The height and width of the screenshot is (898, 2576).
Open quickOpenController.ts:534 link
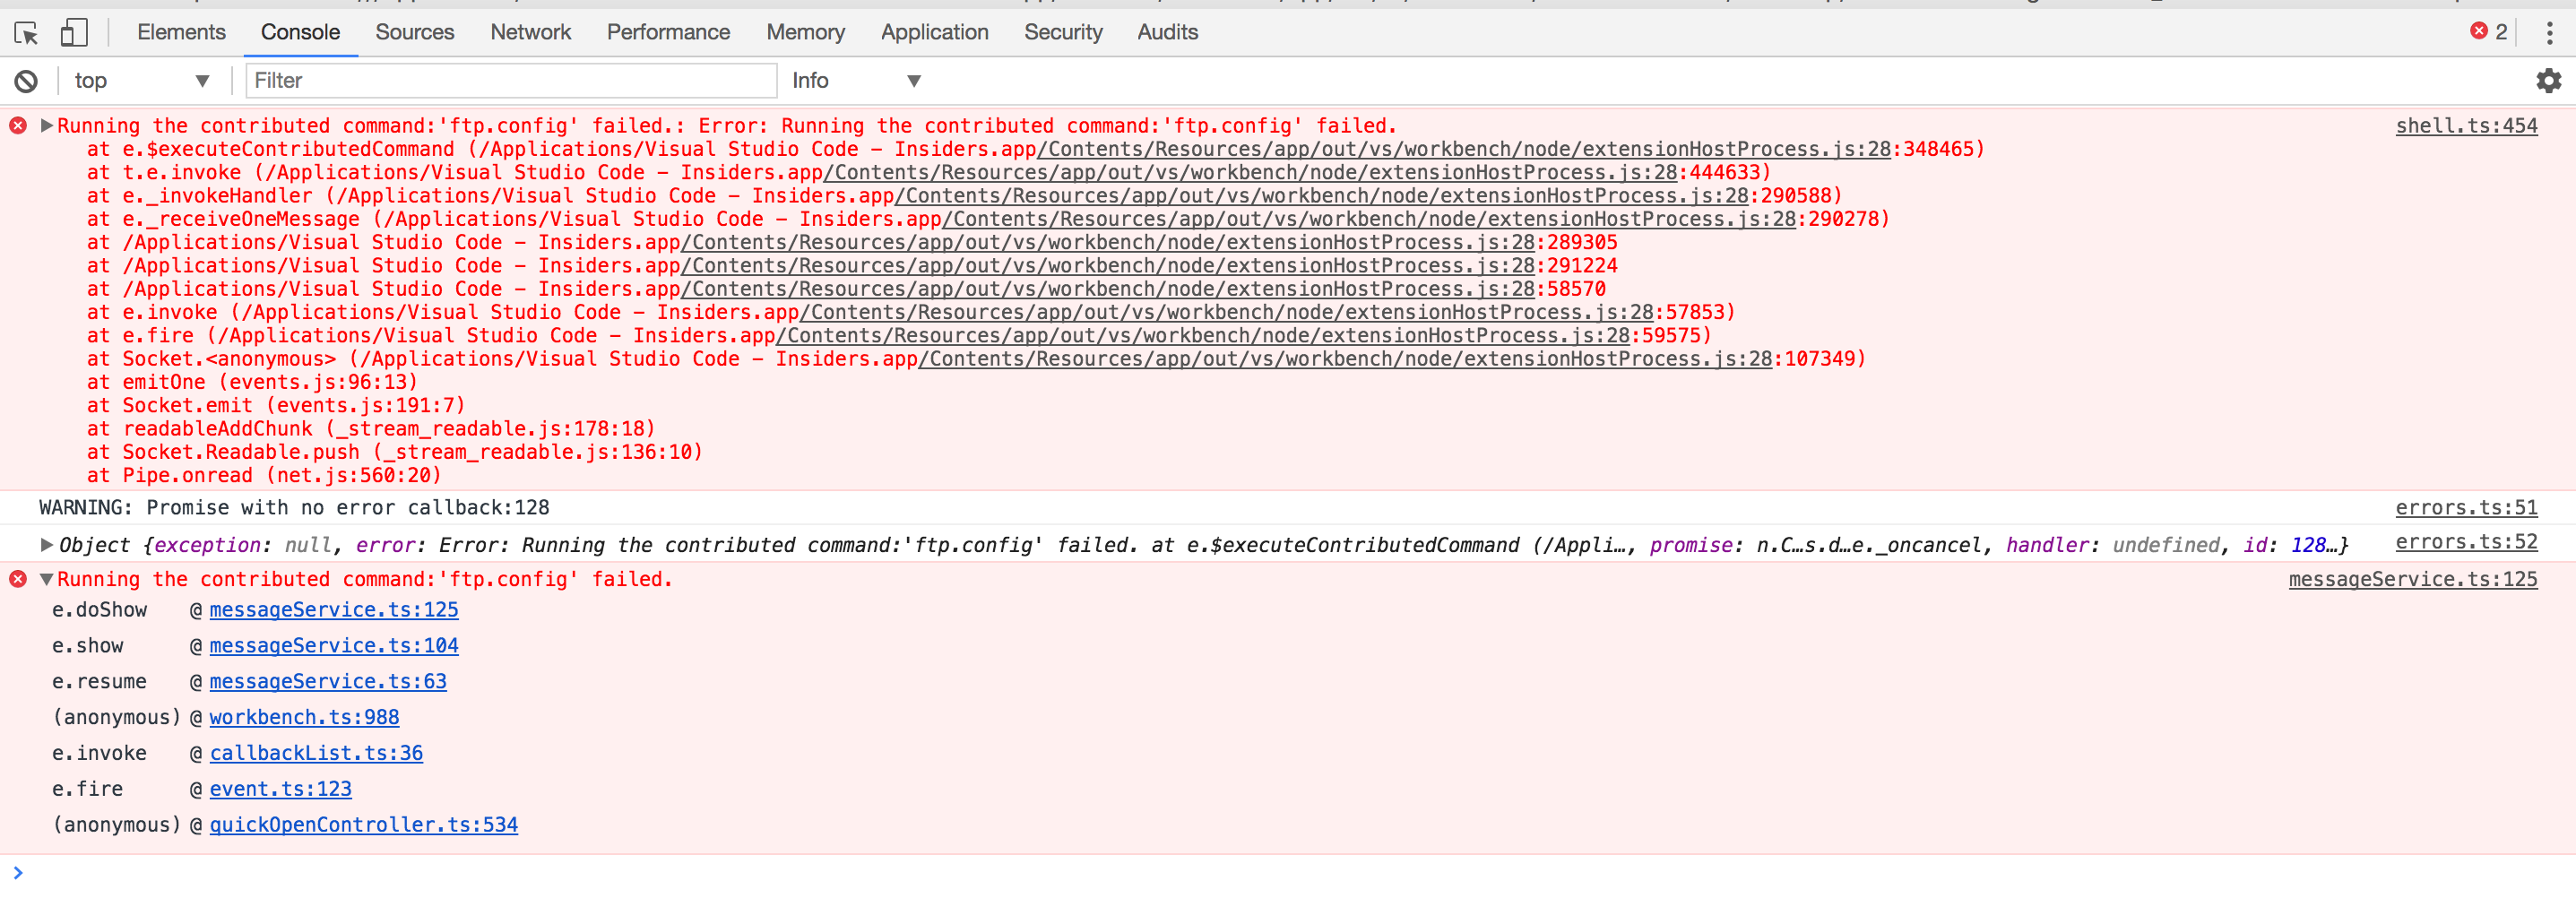[x=363, y=825]
